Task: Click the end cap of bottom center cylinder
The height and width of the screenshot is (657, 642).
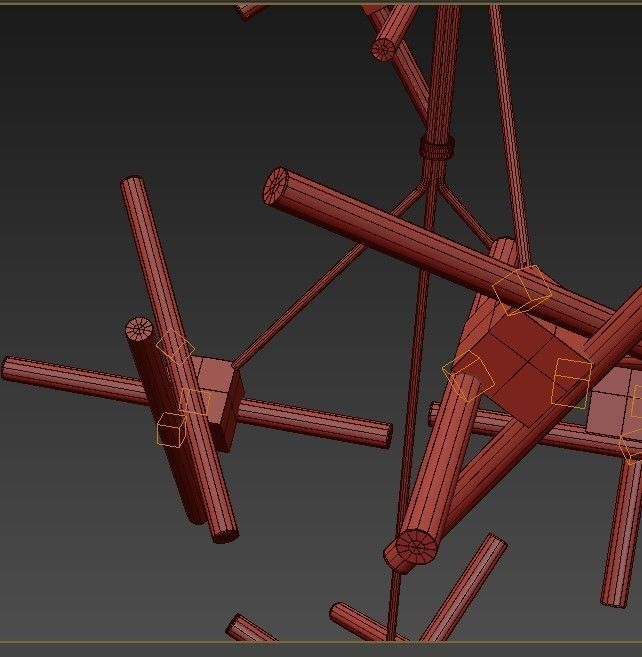Action: pos(416,547)
